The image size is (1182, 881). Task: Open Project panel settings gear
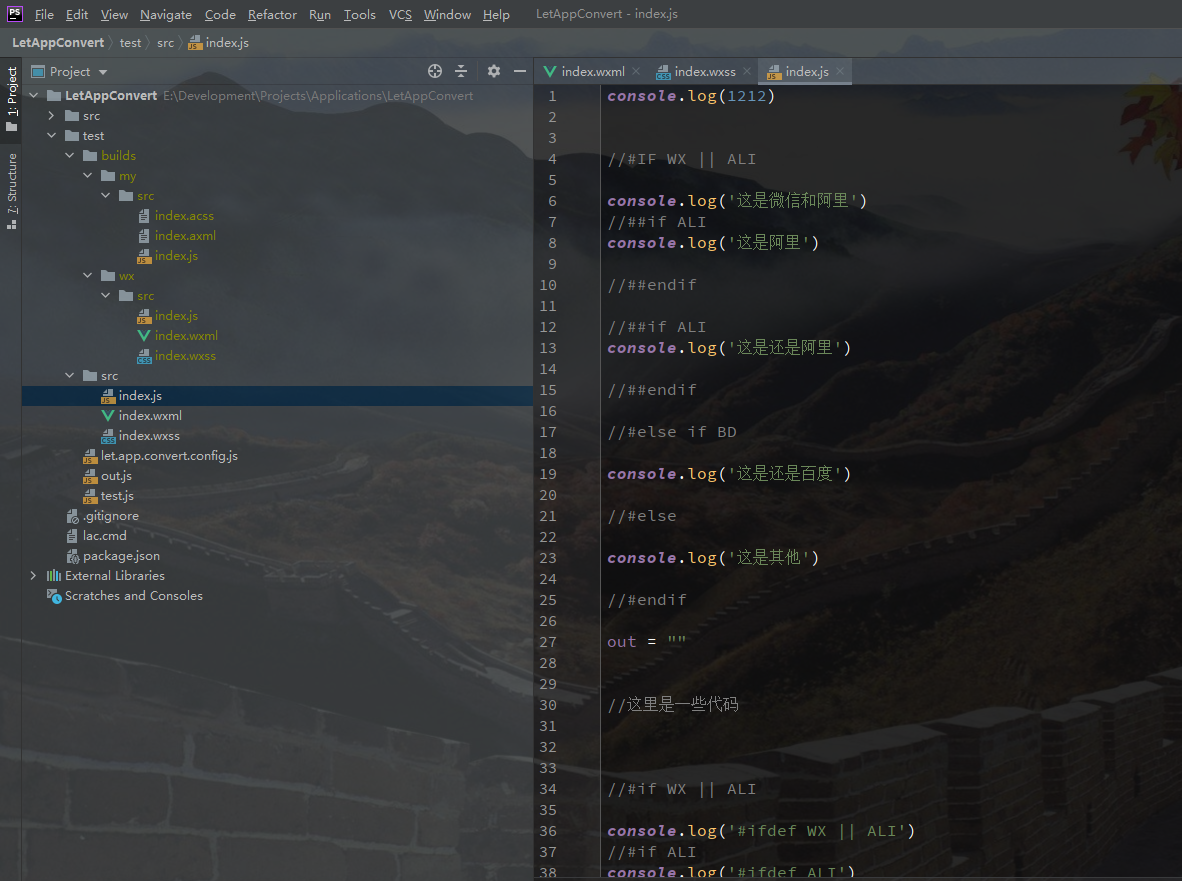pyautogui.click(x=494, y=72)
